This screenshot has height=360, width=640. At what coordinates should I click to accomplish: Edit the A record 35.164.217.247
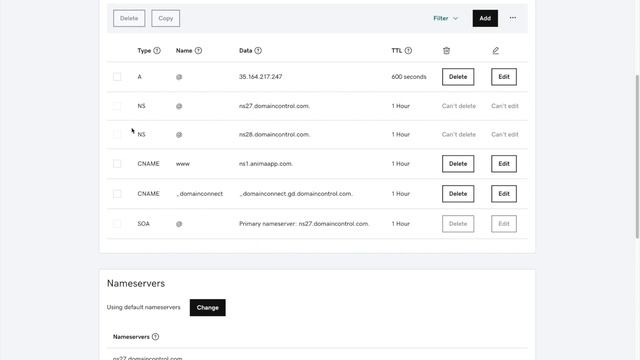pos(504,77)
